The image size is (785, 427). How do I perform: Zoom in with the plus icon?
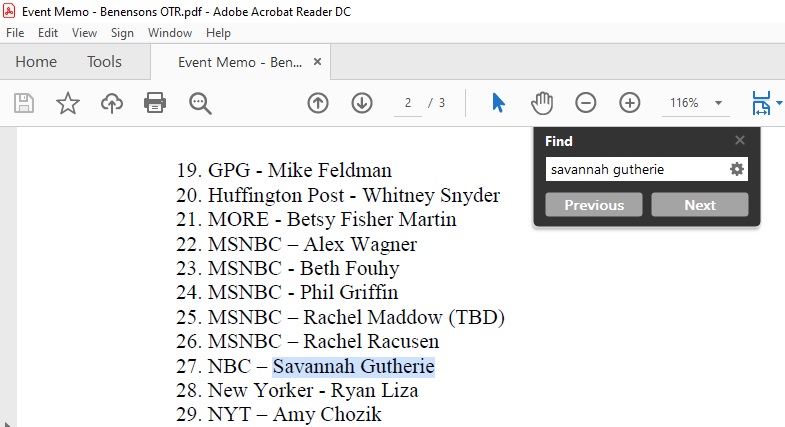point(629,103)
